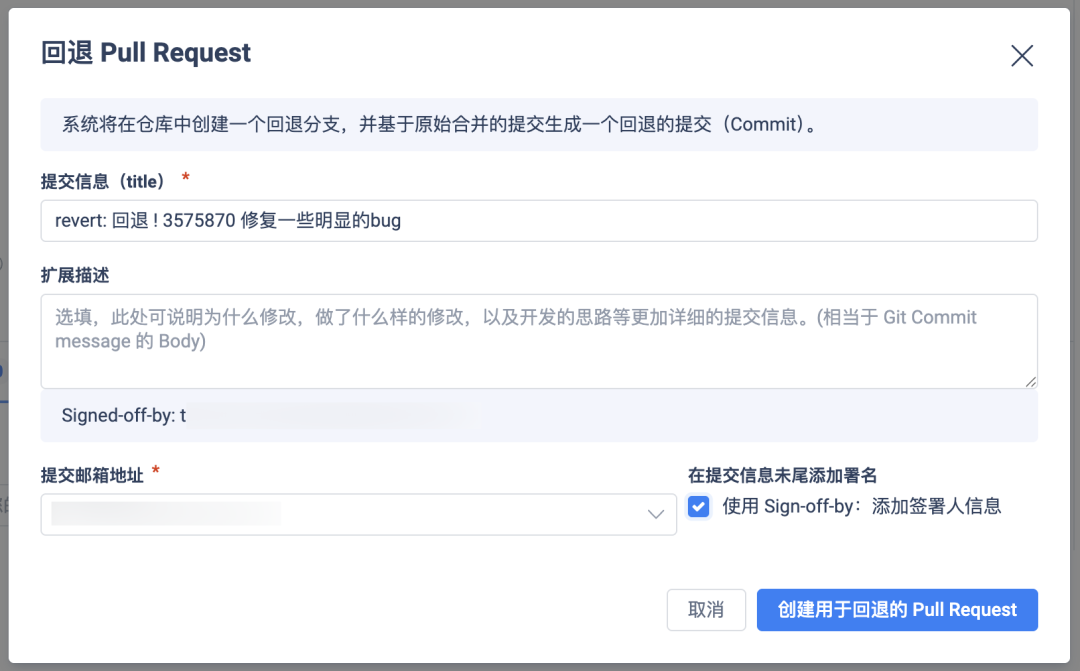Click the blurred email address value
Screen dimensions: 1080x671
point(170,514)
